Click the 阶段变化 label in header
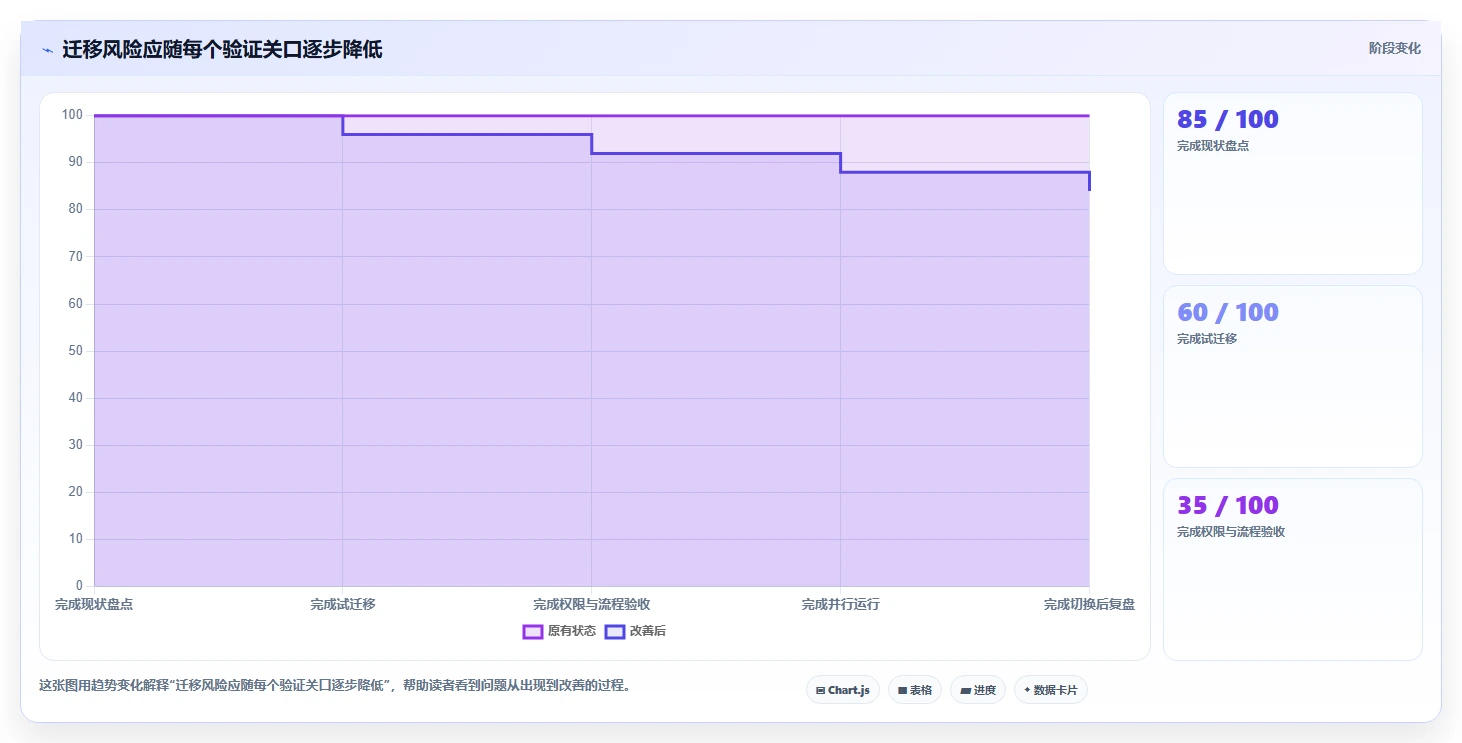 (x=1395, y=49)
